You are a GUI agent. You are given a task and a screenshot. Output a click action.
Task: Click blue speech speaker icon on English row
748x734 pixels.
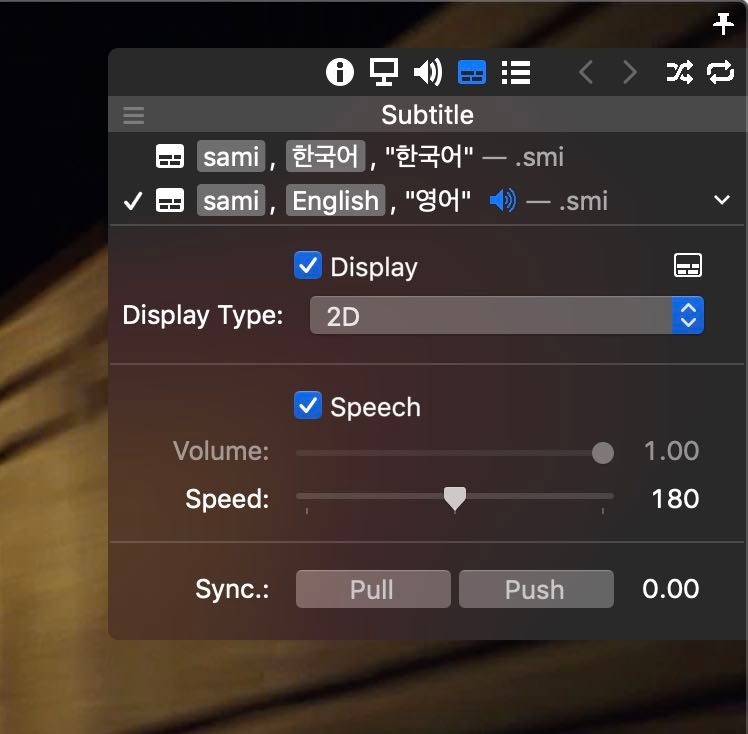pos(503,200)
